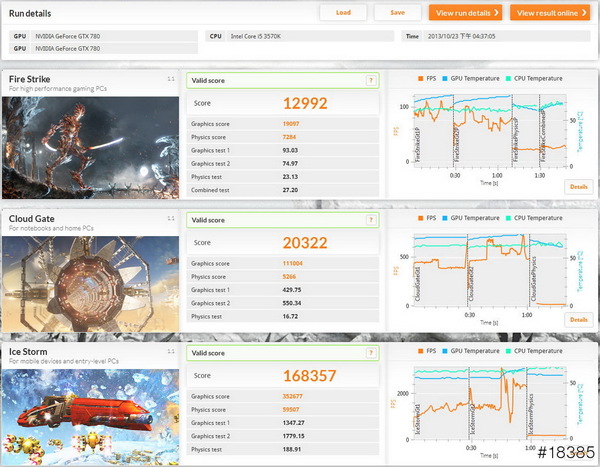The height and width of the screenshot is (467, 600).
Task: Open the help icon in Cloud Gate's Valid score bar
Action: [370, 219]
